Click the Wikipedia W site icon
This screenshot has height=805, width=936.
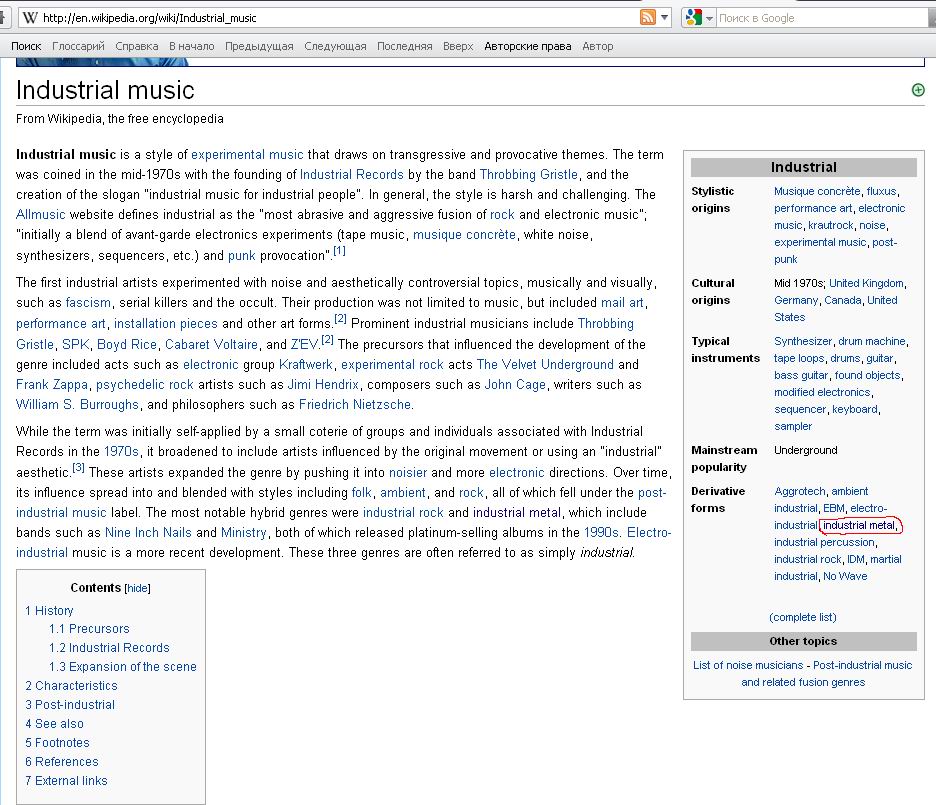point(30,18)
